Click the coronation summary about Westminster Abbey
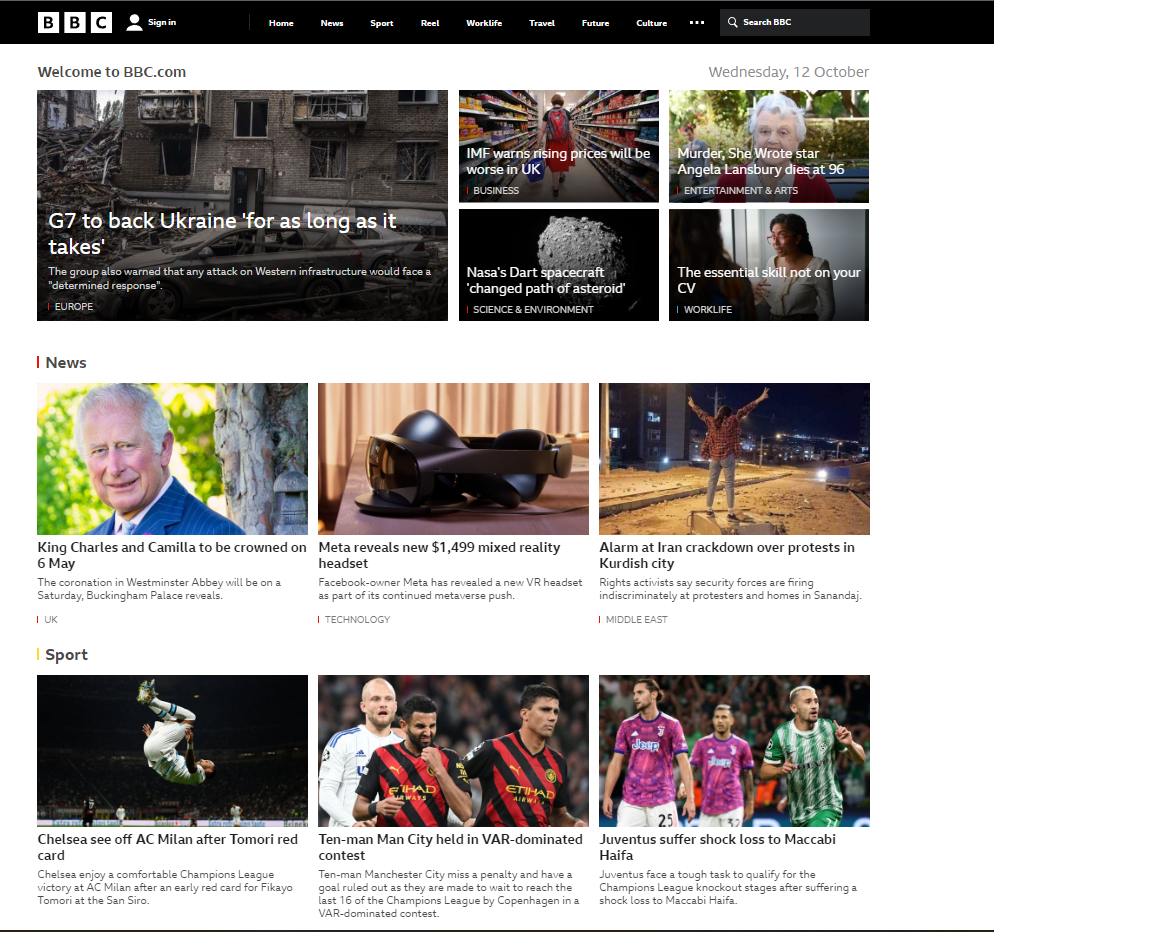The image size is (1152, 932). click(159, 589)
